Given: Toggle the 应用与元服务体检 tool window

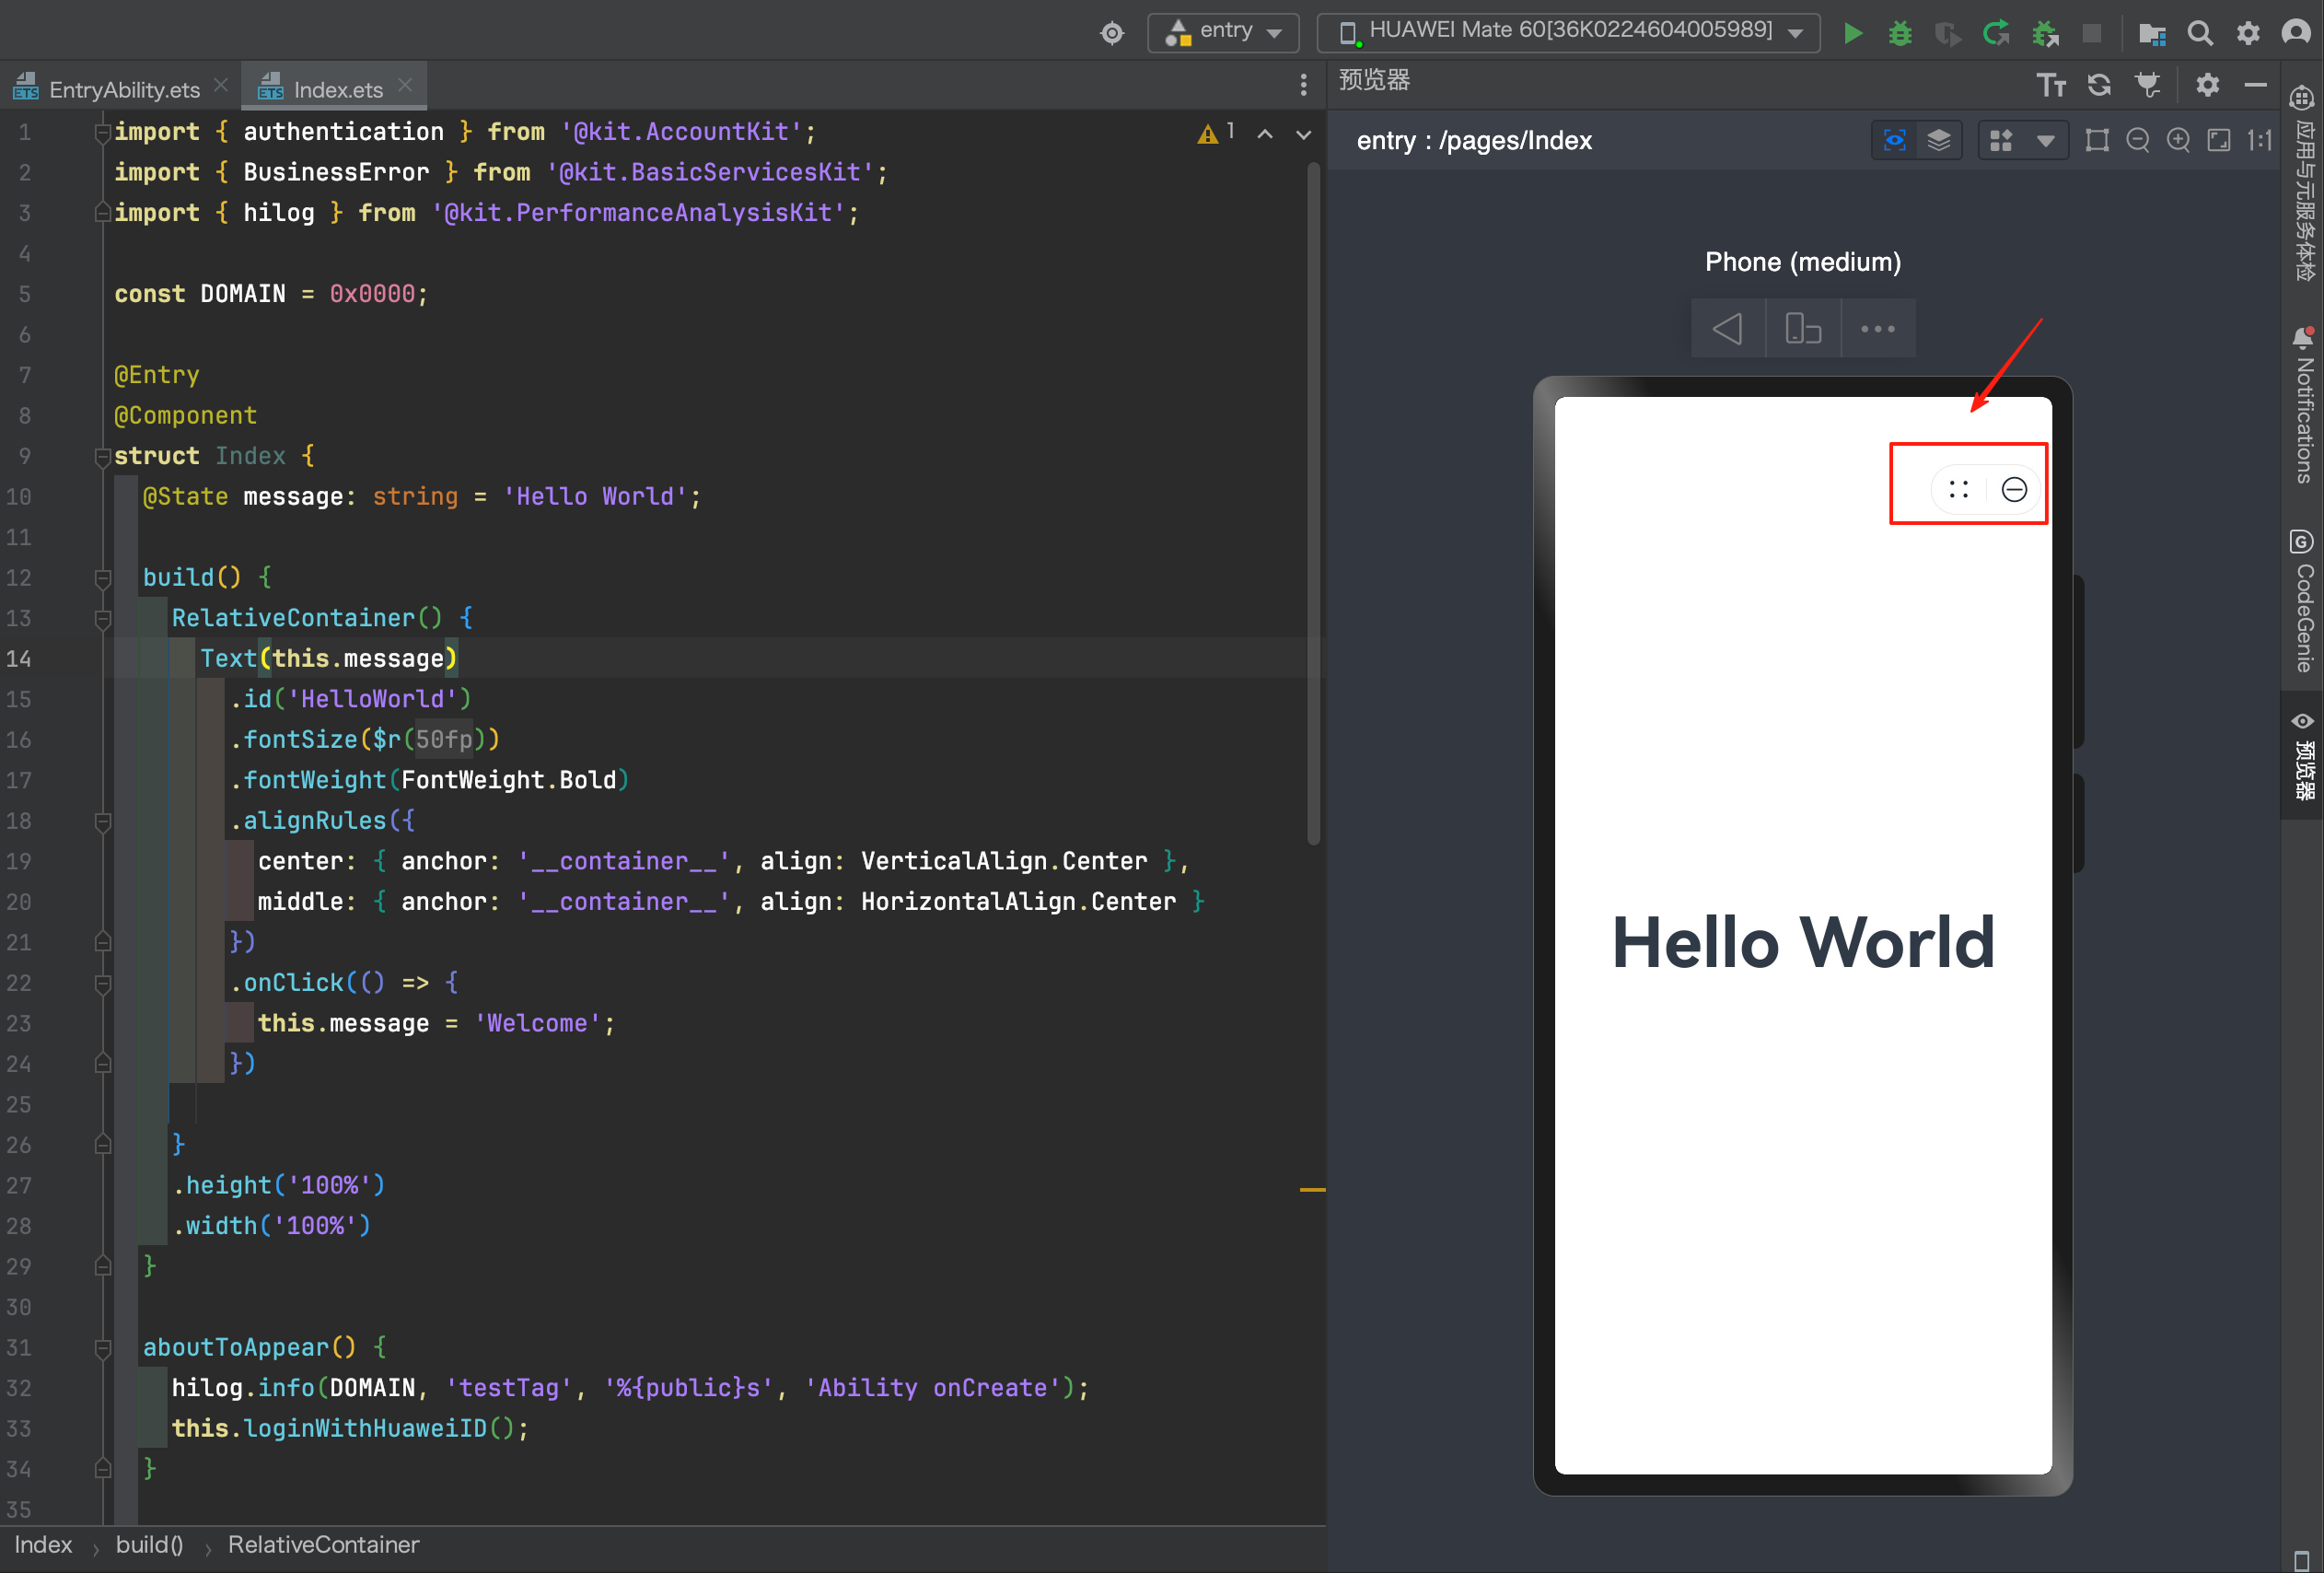Looking at the screenshot, I should (2303, 183).
